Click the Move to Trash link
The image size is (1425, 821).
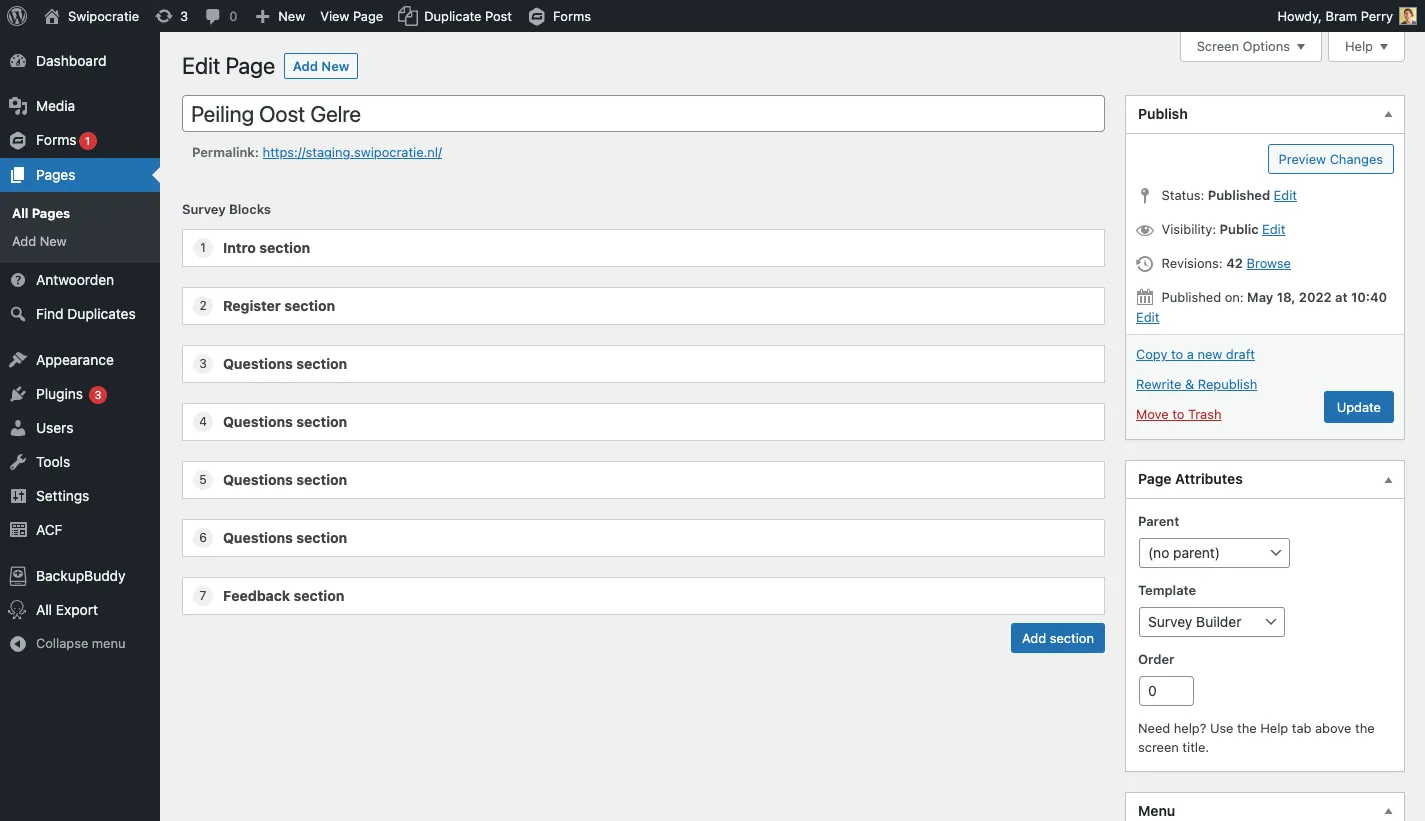[1178, 414]
